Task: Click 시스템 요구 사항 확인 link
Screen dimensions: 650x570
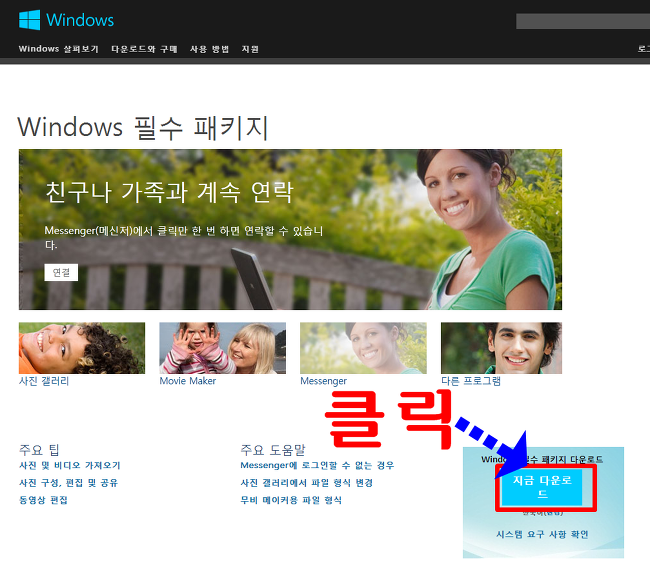Action: 542,534
